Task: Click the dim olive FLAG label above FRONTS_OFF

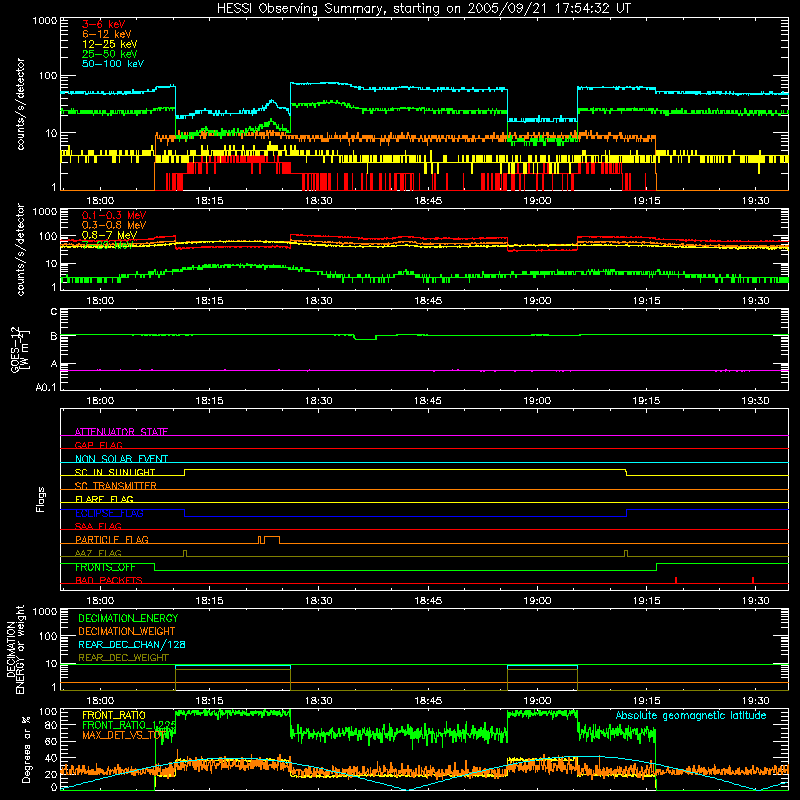Action: [98, 553]
